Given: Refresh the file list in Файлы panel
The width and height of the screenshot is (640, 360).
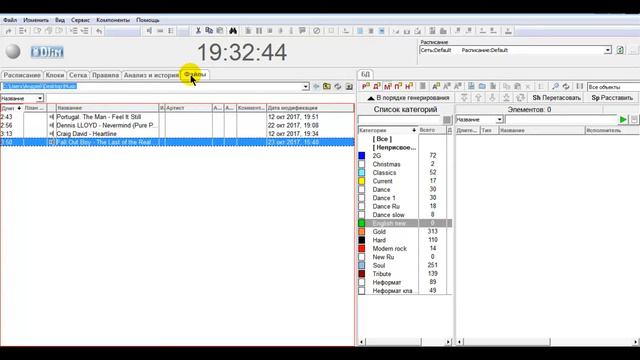Looking at the screenshot, I should (338, 87).
